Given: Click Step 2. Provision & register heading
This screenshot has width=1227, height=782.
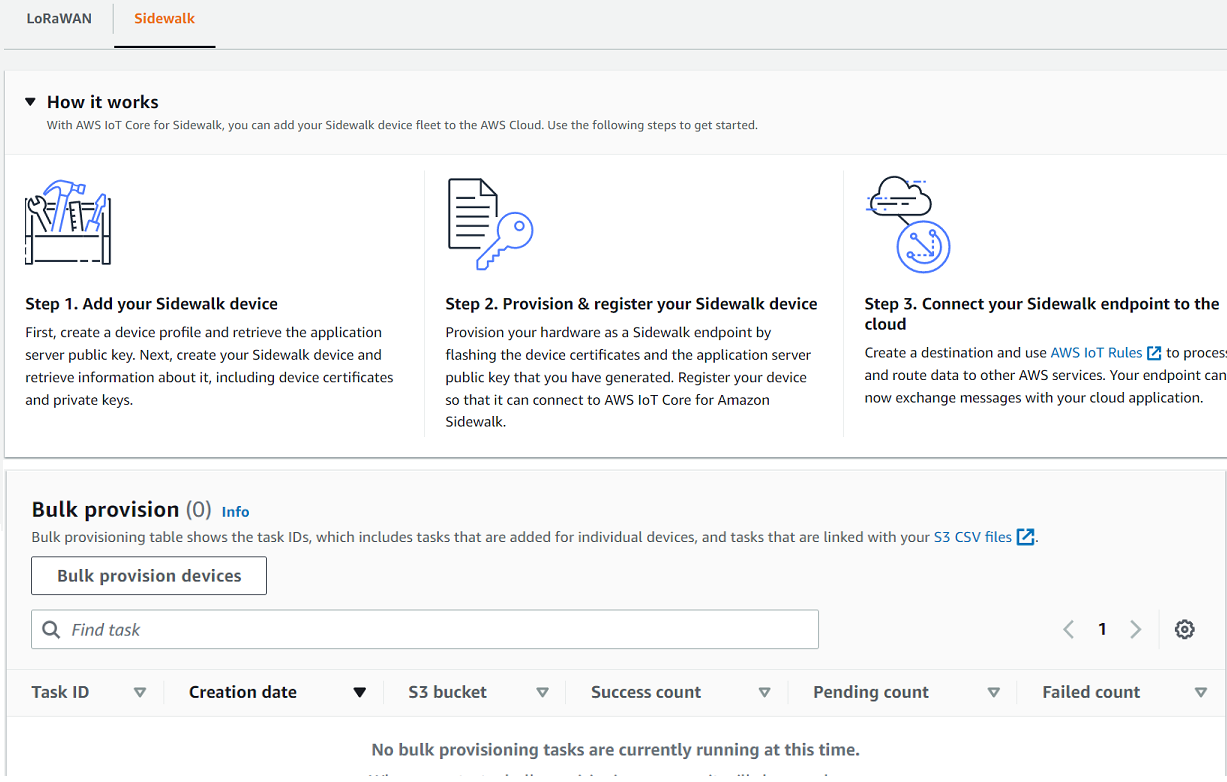Looking at the screenshot, I should (632, 304).
